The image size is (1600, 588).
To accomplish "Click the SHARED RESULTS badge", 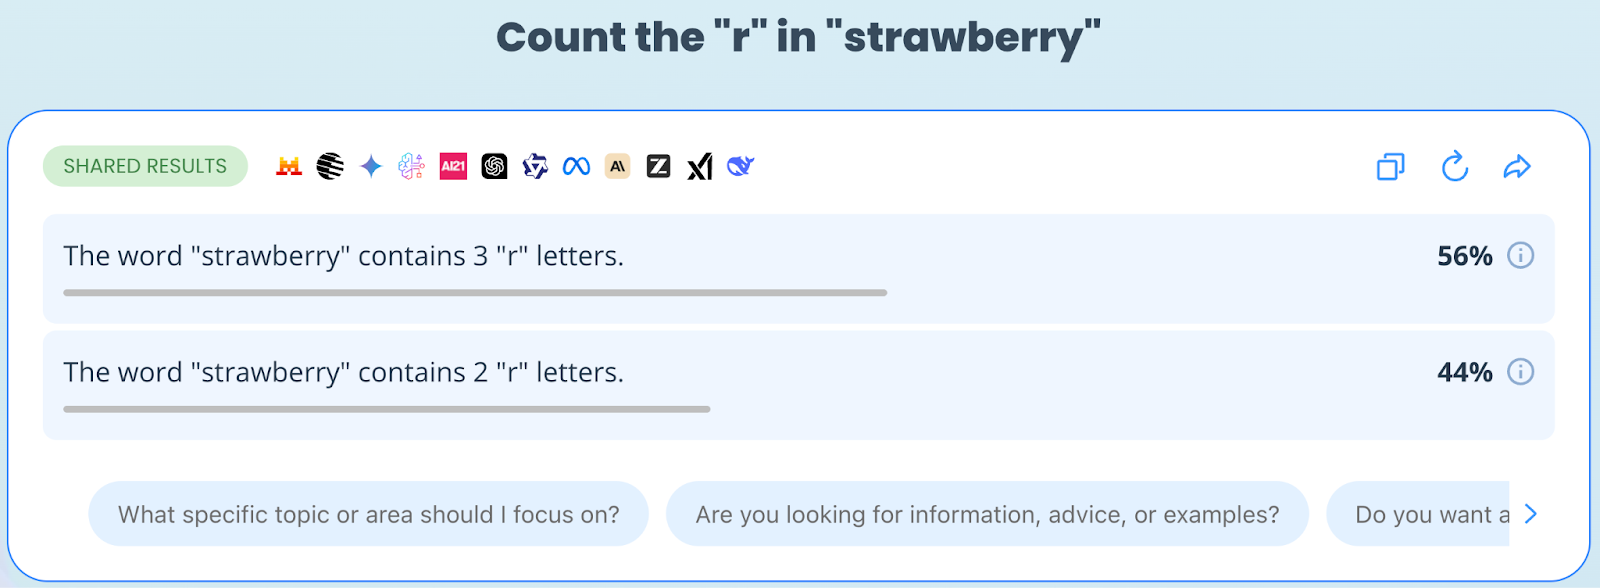I will [145, 166].
